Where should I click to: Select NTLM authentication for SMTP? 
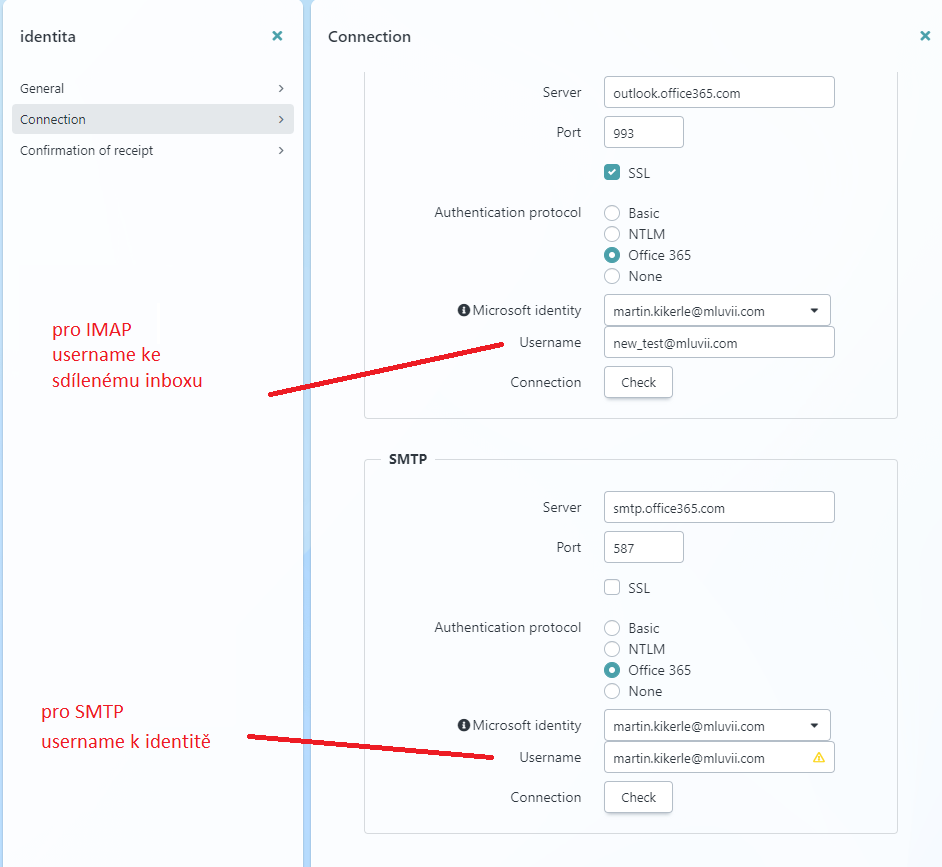(612, 649)
